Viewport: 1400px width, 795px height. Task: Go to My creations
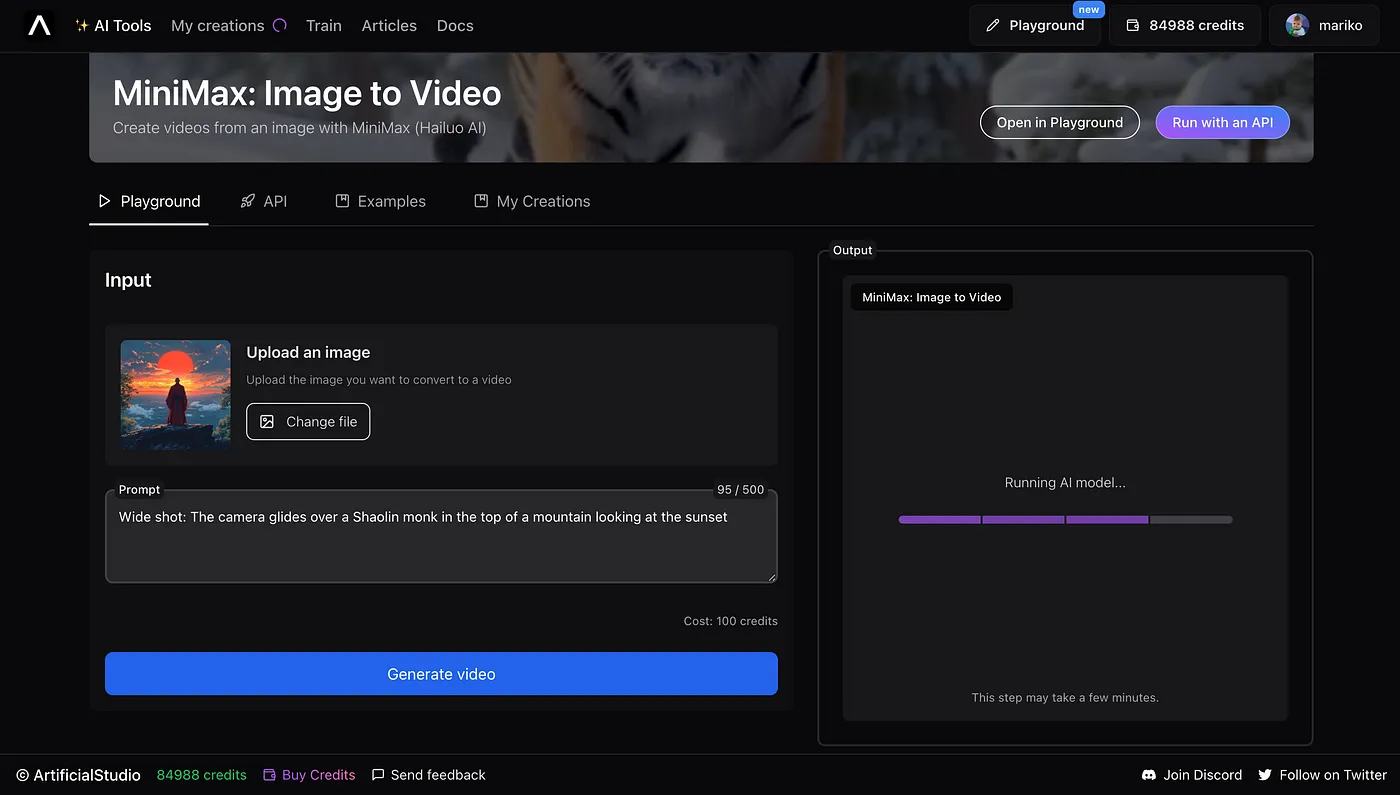click(x=218, y=26)
